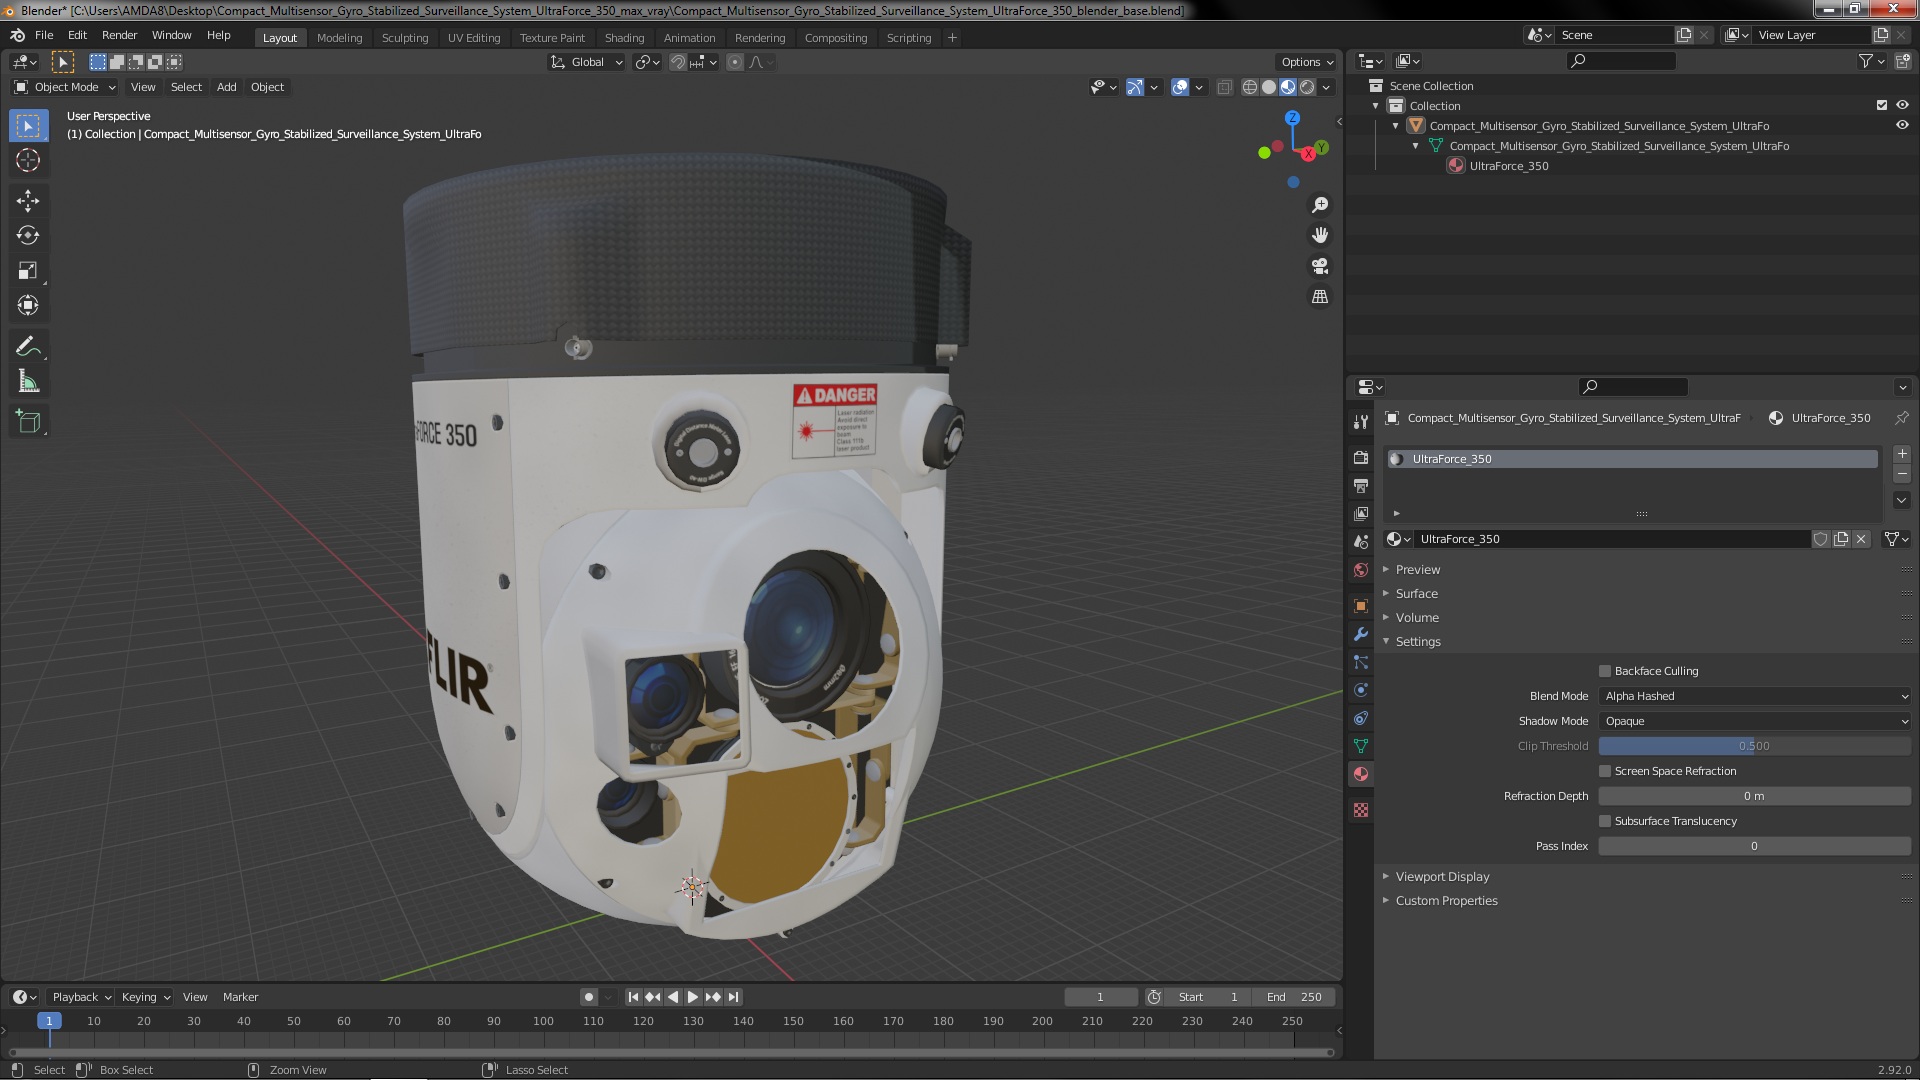The image size is (1920, 1080).
Task: Open the Output properties tab icon
Action: (x=1361, y=485)
